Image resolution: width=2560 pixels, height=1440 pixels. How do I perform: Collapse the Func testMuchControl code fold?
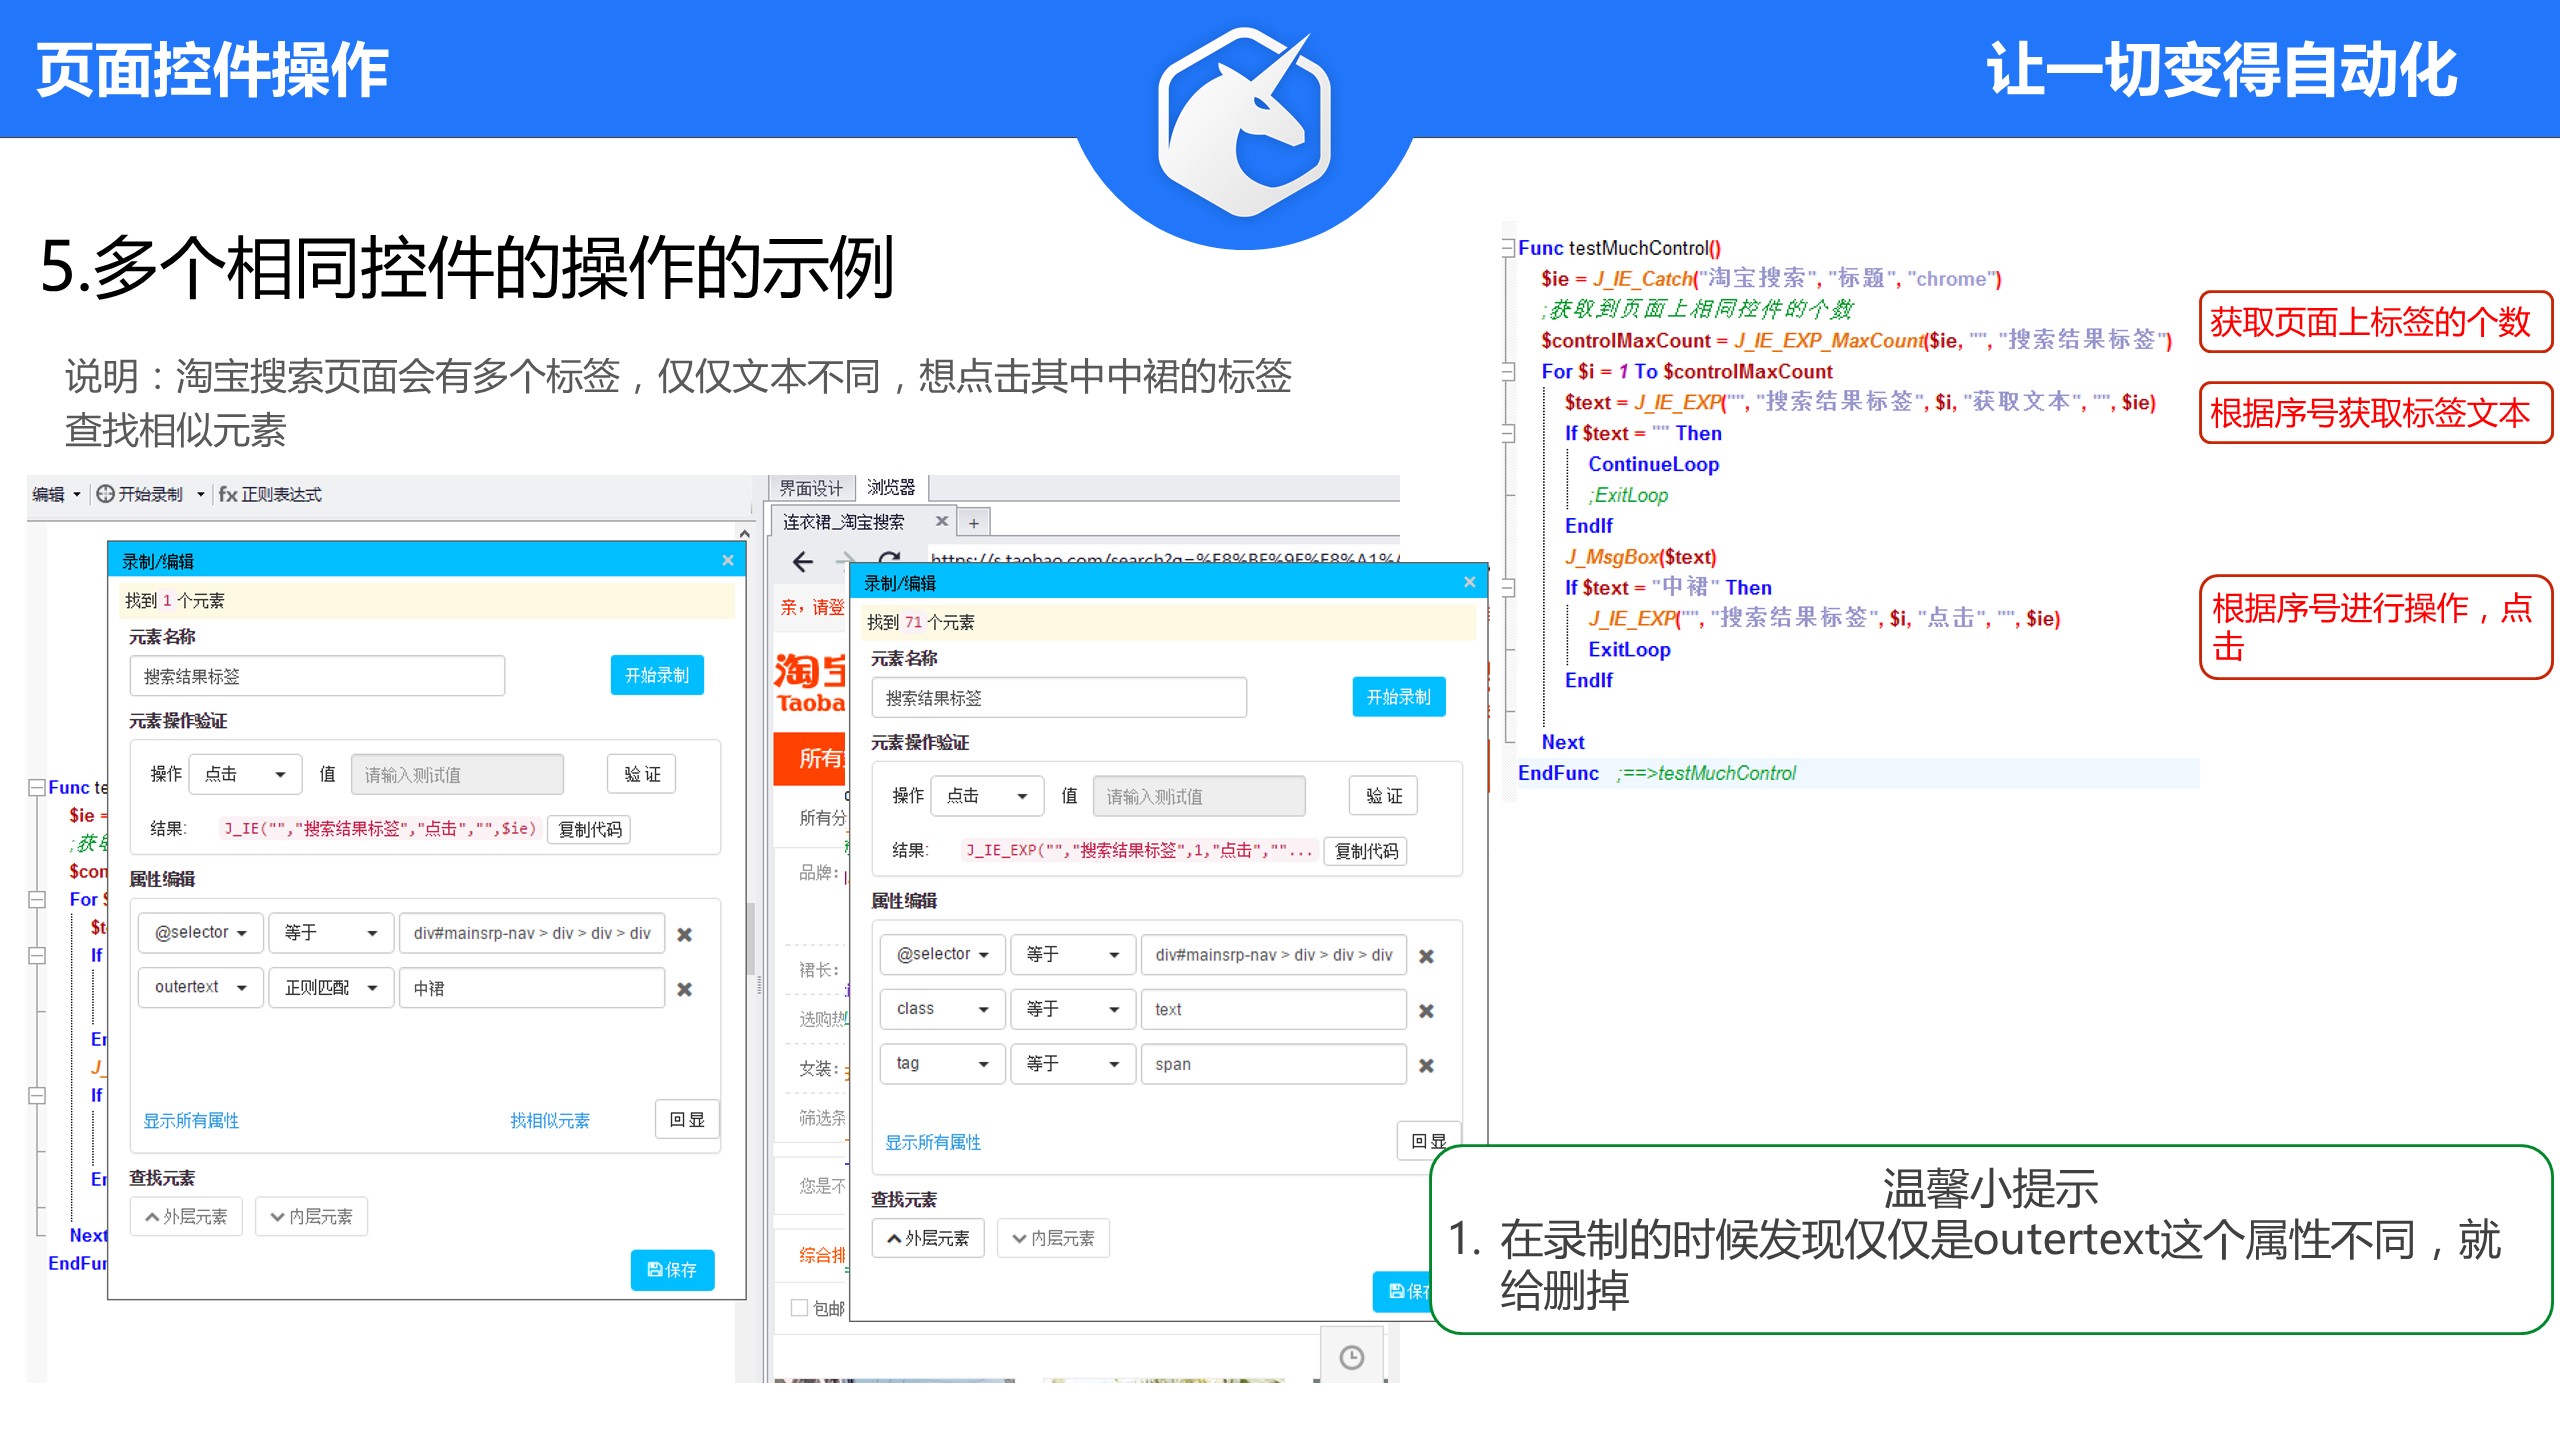pos(1508,248)
